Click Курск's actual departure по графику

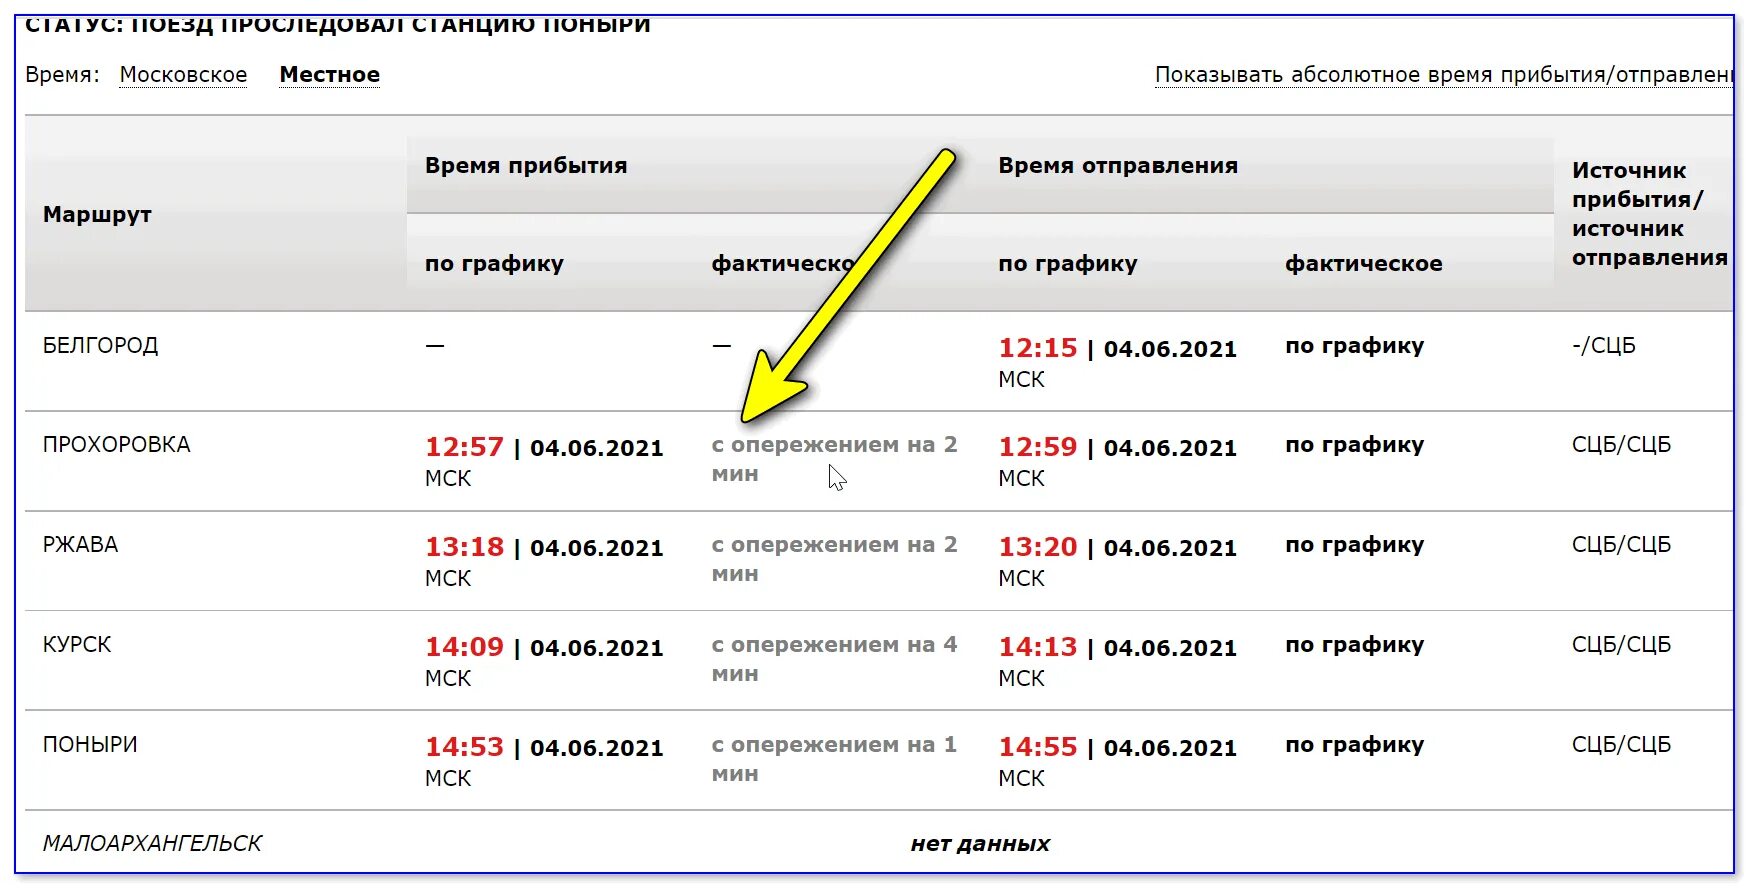point(1354,645)
